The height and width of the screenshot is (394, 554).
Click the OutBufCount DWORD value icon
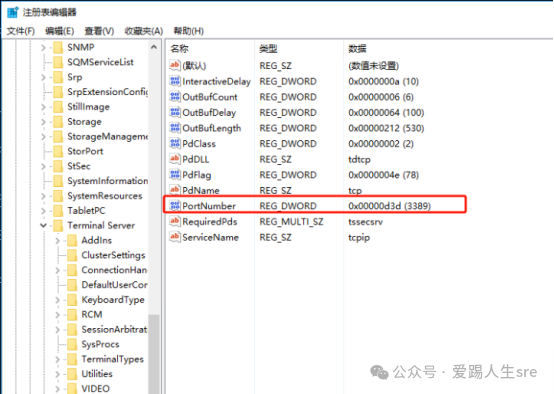pyautogui.click(x=175, y=97)
